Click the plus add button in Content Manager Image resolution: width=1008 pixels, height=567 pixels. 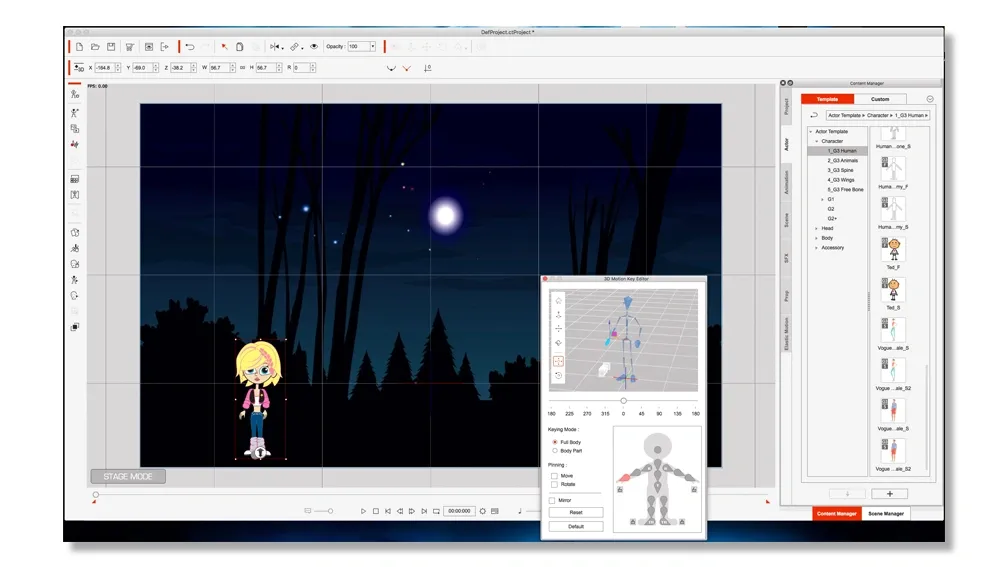tap(890, 494)
